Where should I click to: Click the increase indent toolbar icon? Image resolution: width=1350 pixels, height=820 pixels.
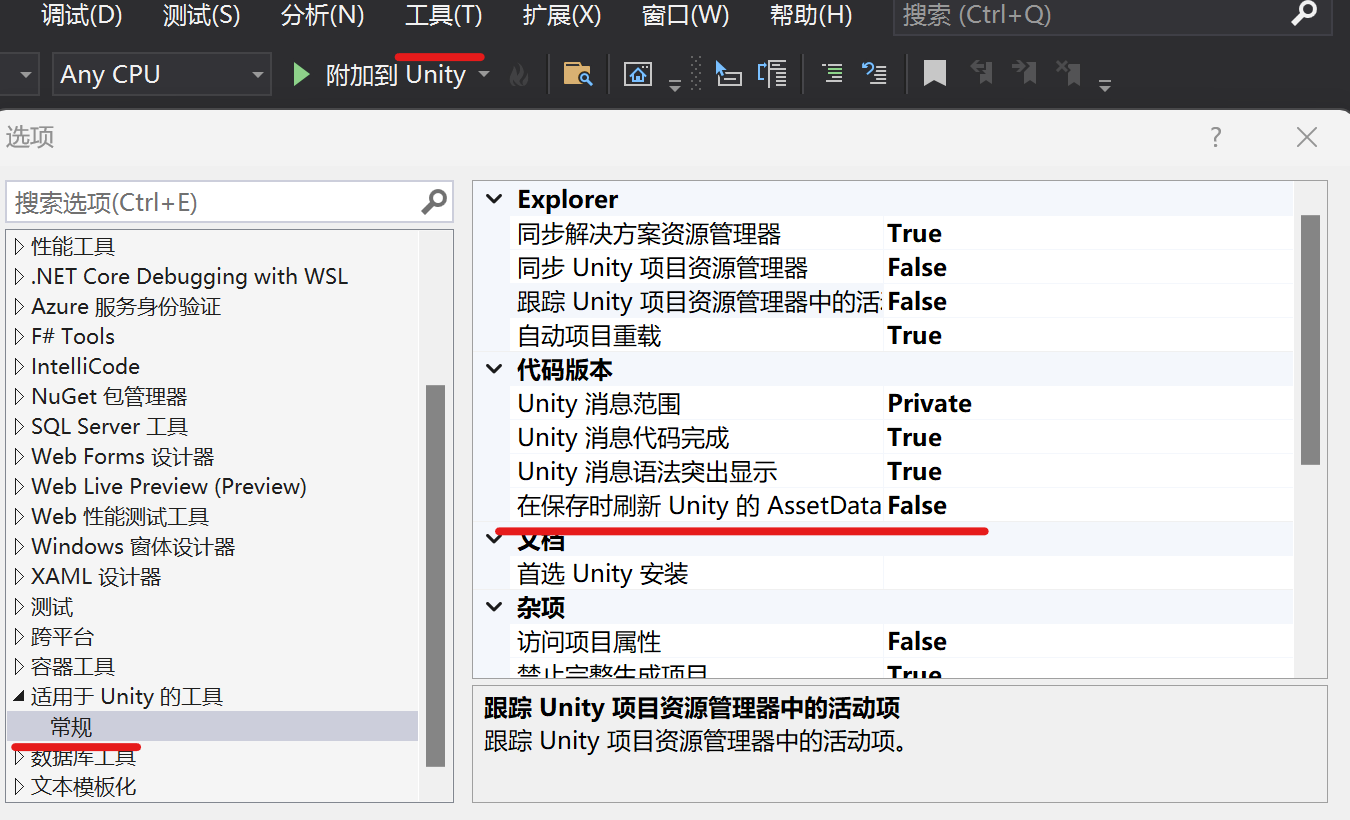coord(831,73)
